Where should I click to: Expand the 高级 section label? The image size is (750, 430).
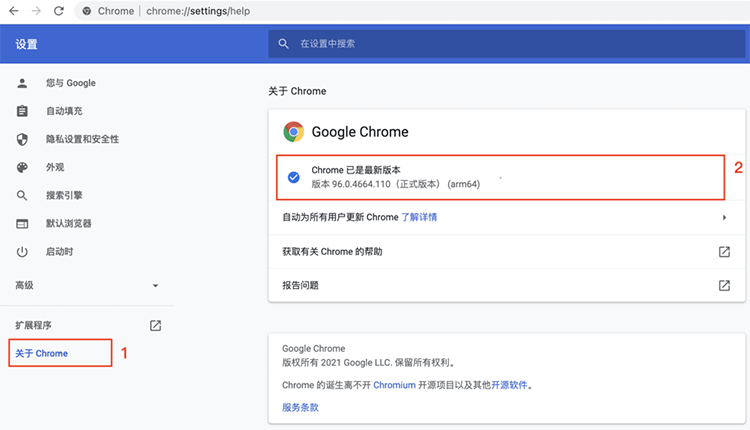click(24, 286)
